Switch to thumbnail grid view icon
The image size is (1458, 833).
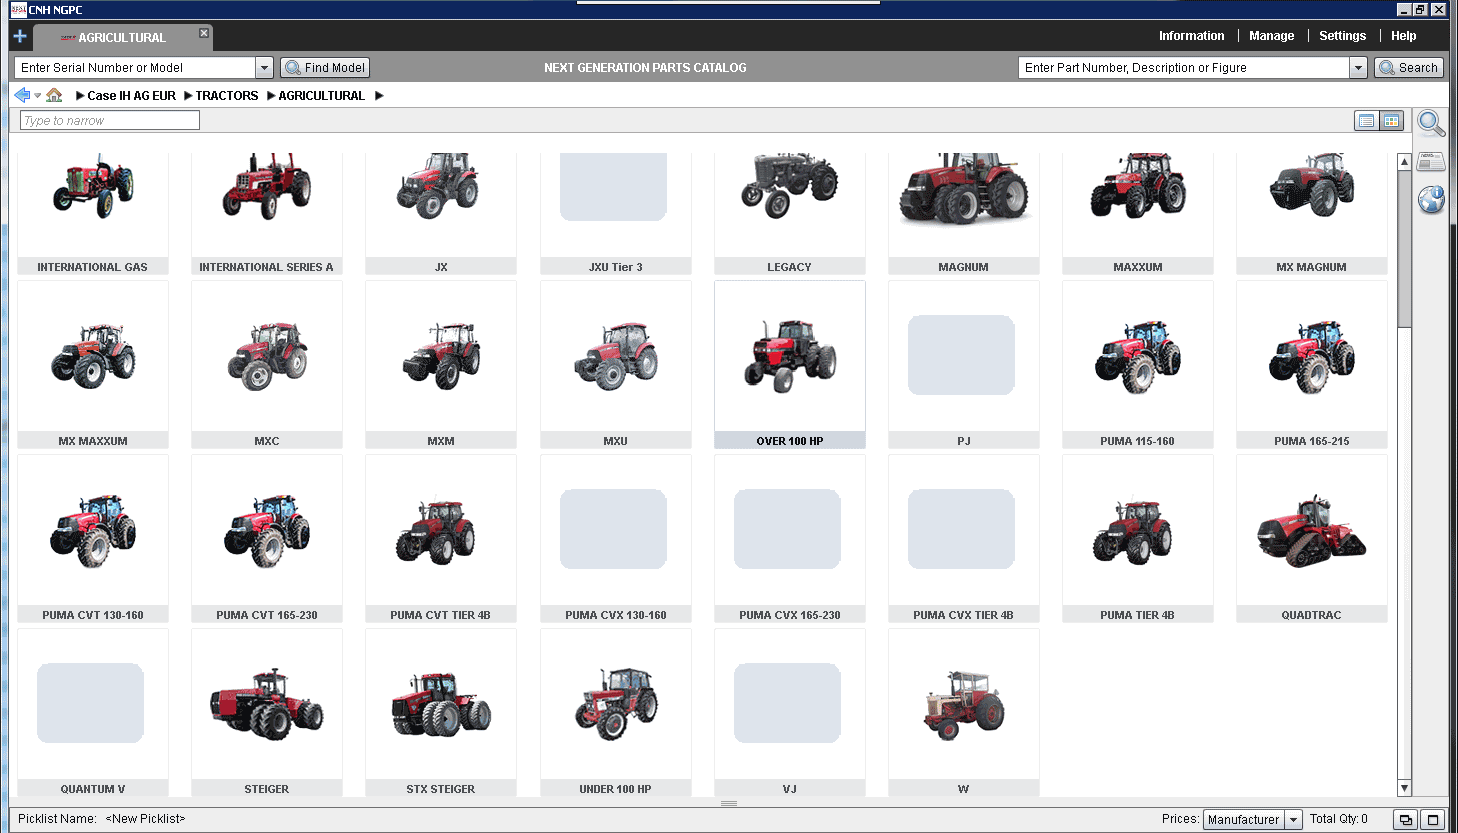point(1392,121)
